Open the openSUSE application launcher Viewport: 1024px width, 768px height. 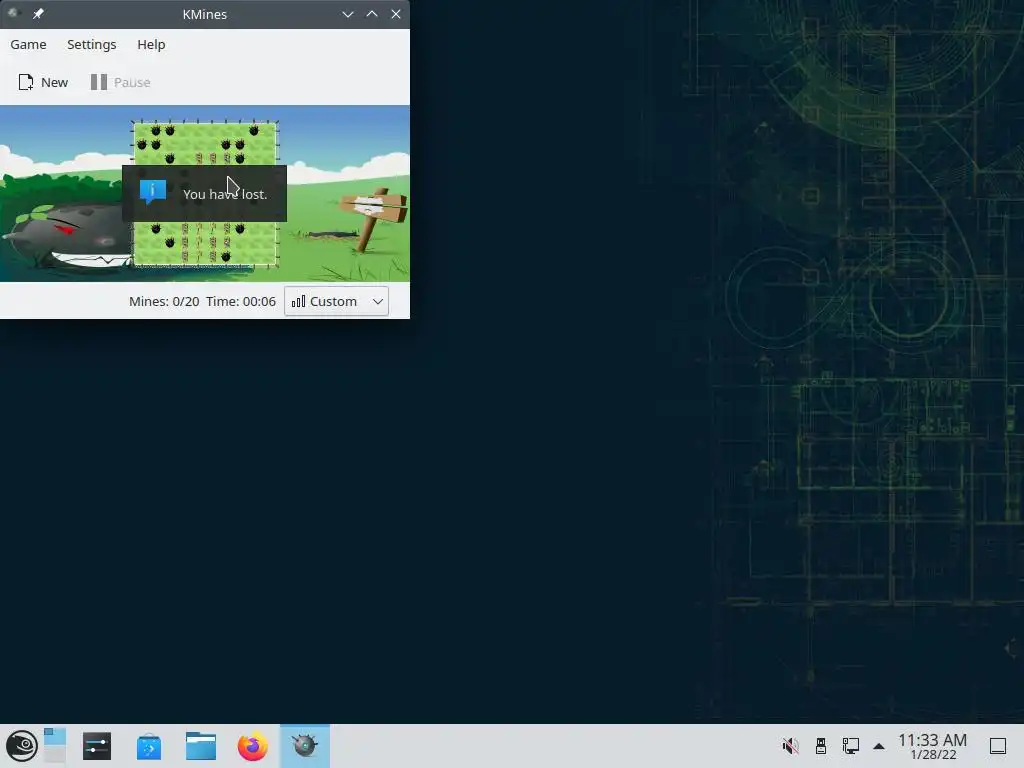pos(22,746)
